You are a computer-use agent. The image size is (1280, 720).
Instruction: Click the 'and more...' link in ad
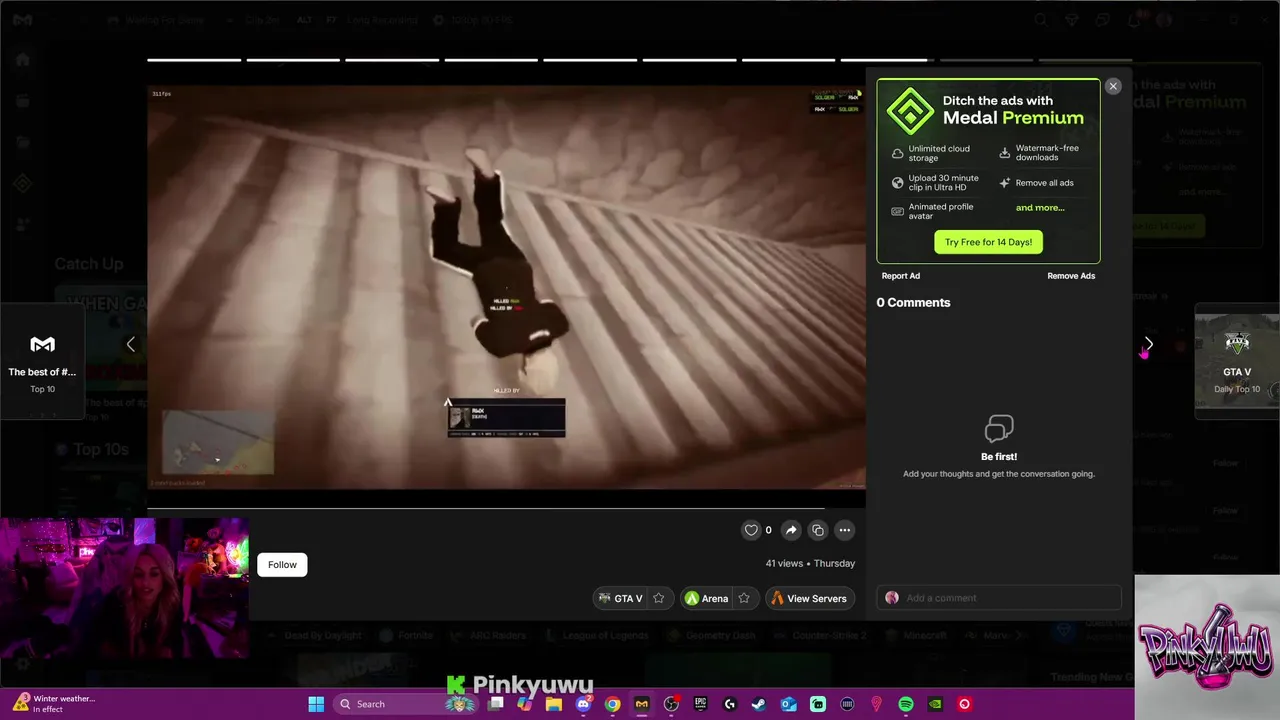click(1040, 208)
